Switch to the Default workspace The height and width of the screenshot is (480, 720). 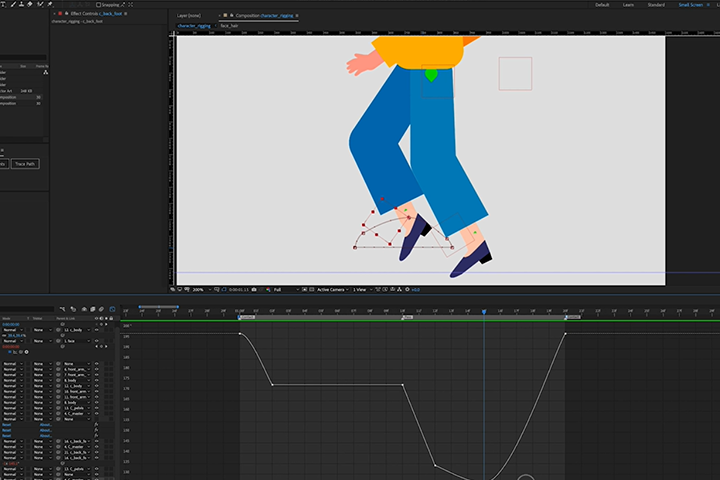[x=602, y=5]
